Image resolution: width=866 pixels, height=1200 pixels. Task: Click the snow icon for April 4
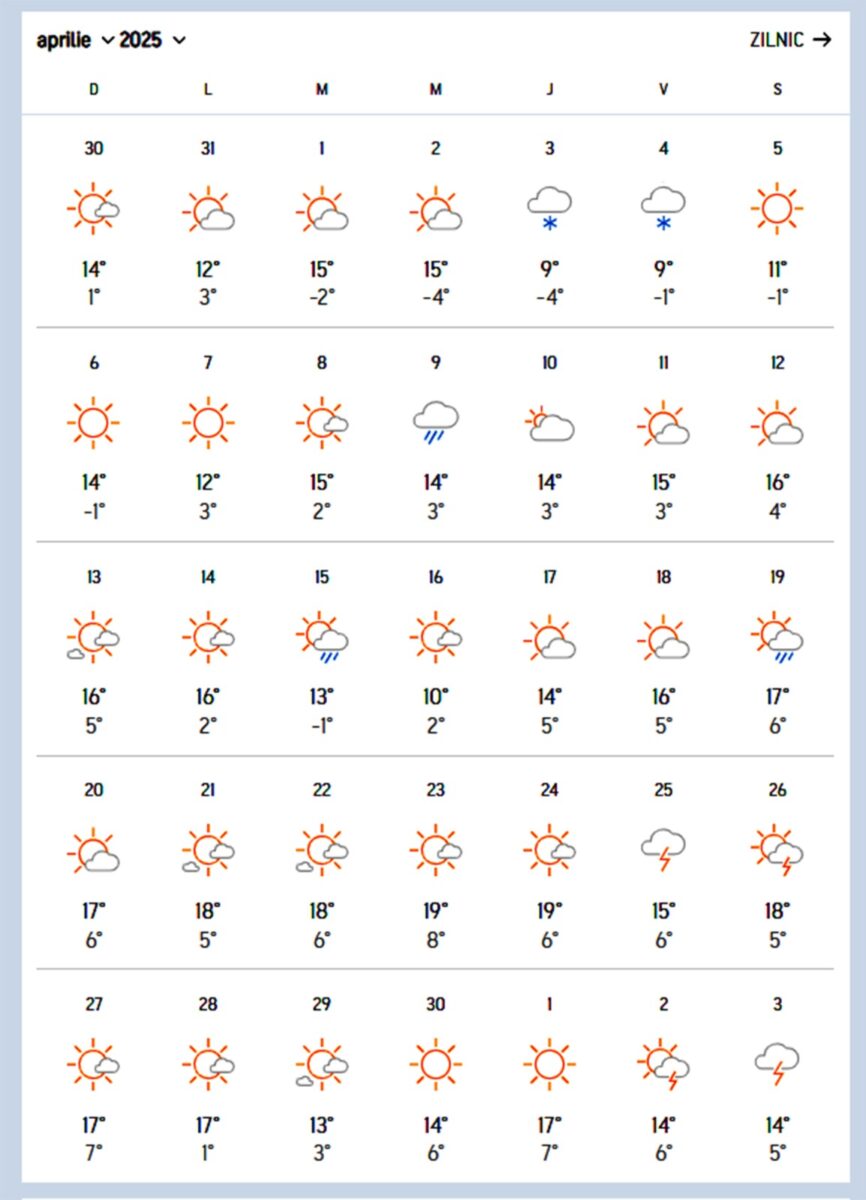click(x=663, y=210)
